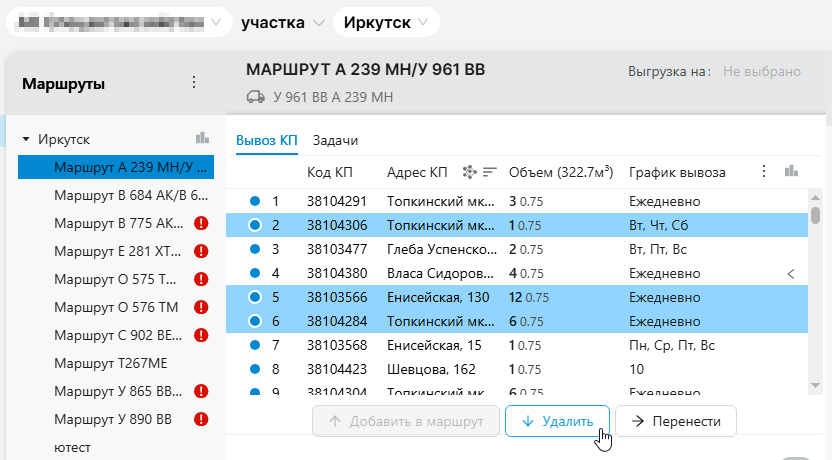This screenshot has width=832, height=460.
Task: Toggle the selection dot for row 5
Action: click(254, 297)
